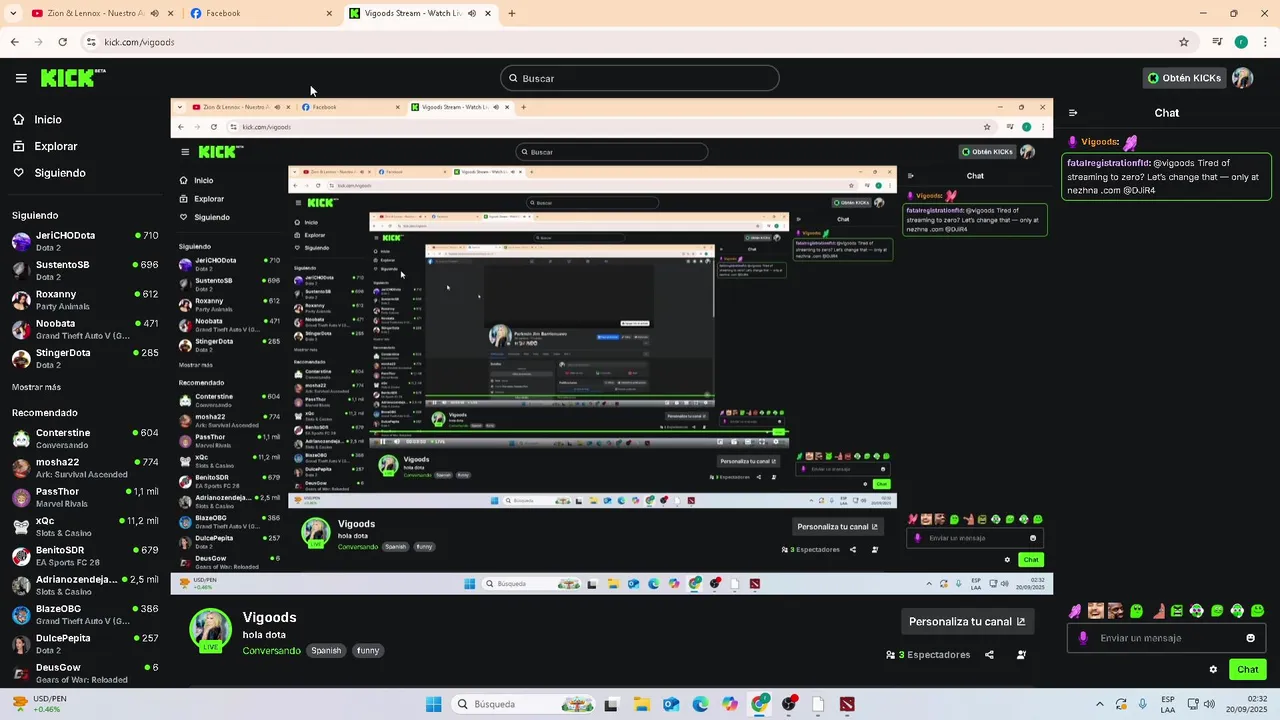Open Windows Start menu

point(433,704)
